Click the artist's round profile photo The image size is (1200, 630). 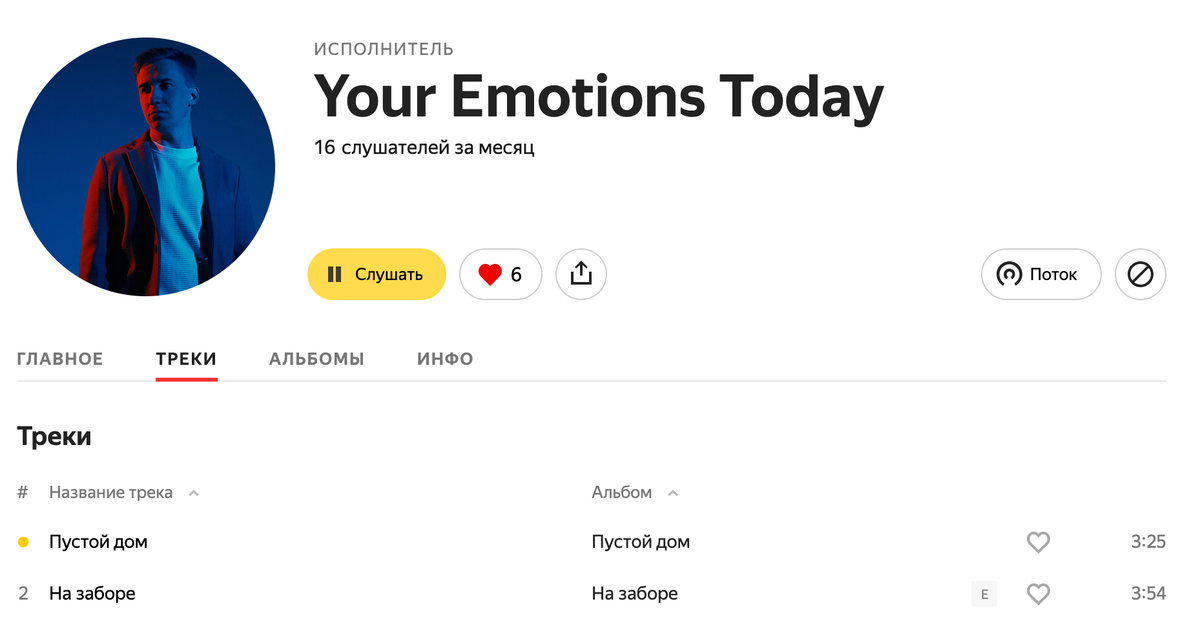146,167
